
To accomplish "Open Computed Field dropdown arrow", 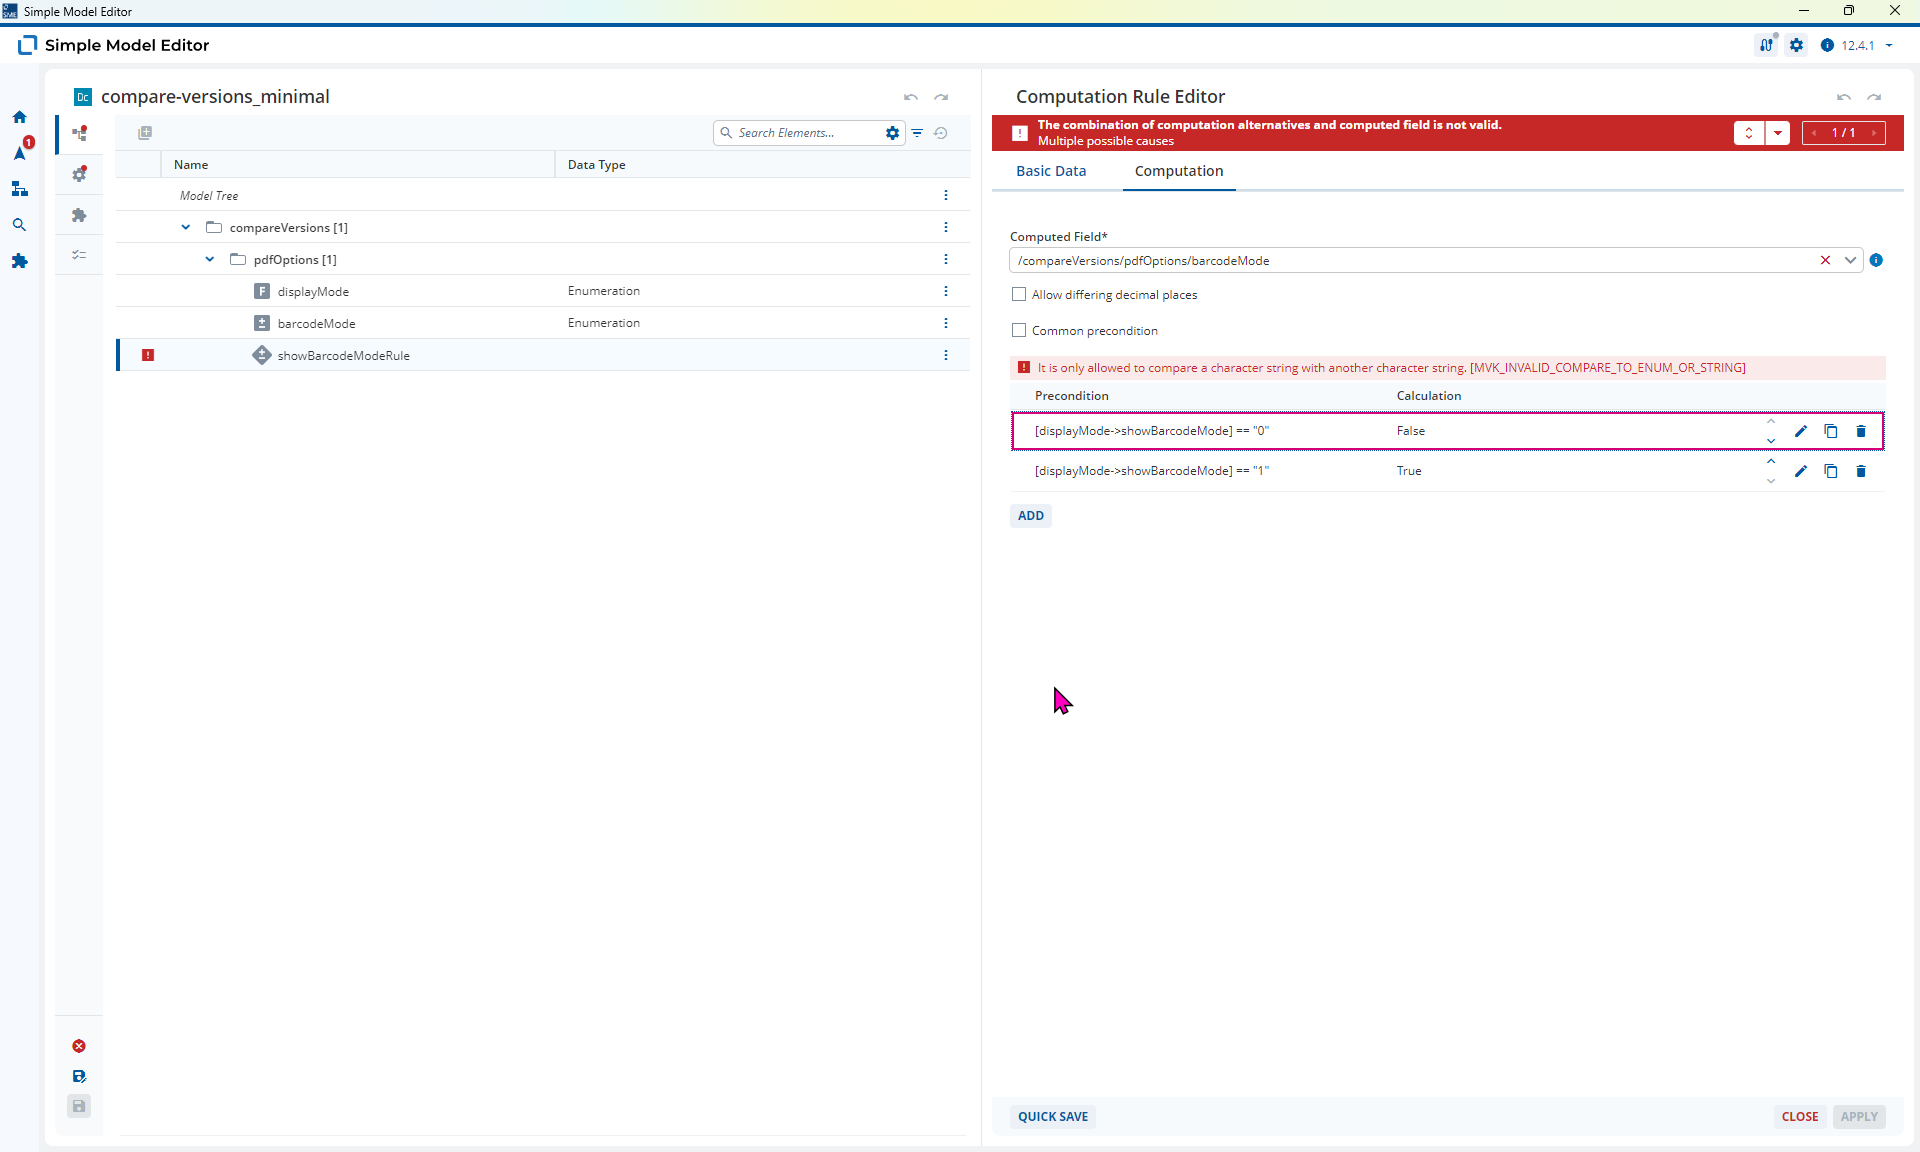I will pyautogui.click(x=1850, y=260).
